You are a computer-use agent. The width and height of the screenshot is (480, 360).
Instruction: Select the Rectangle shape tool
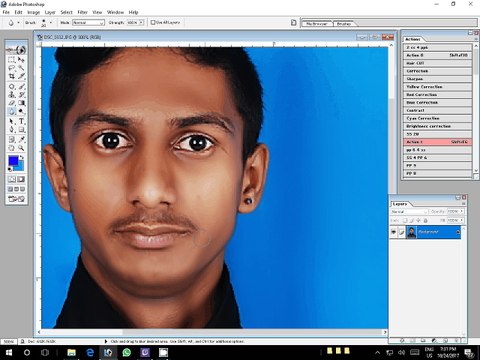21,130
